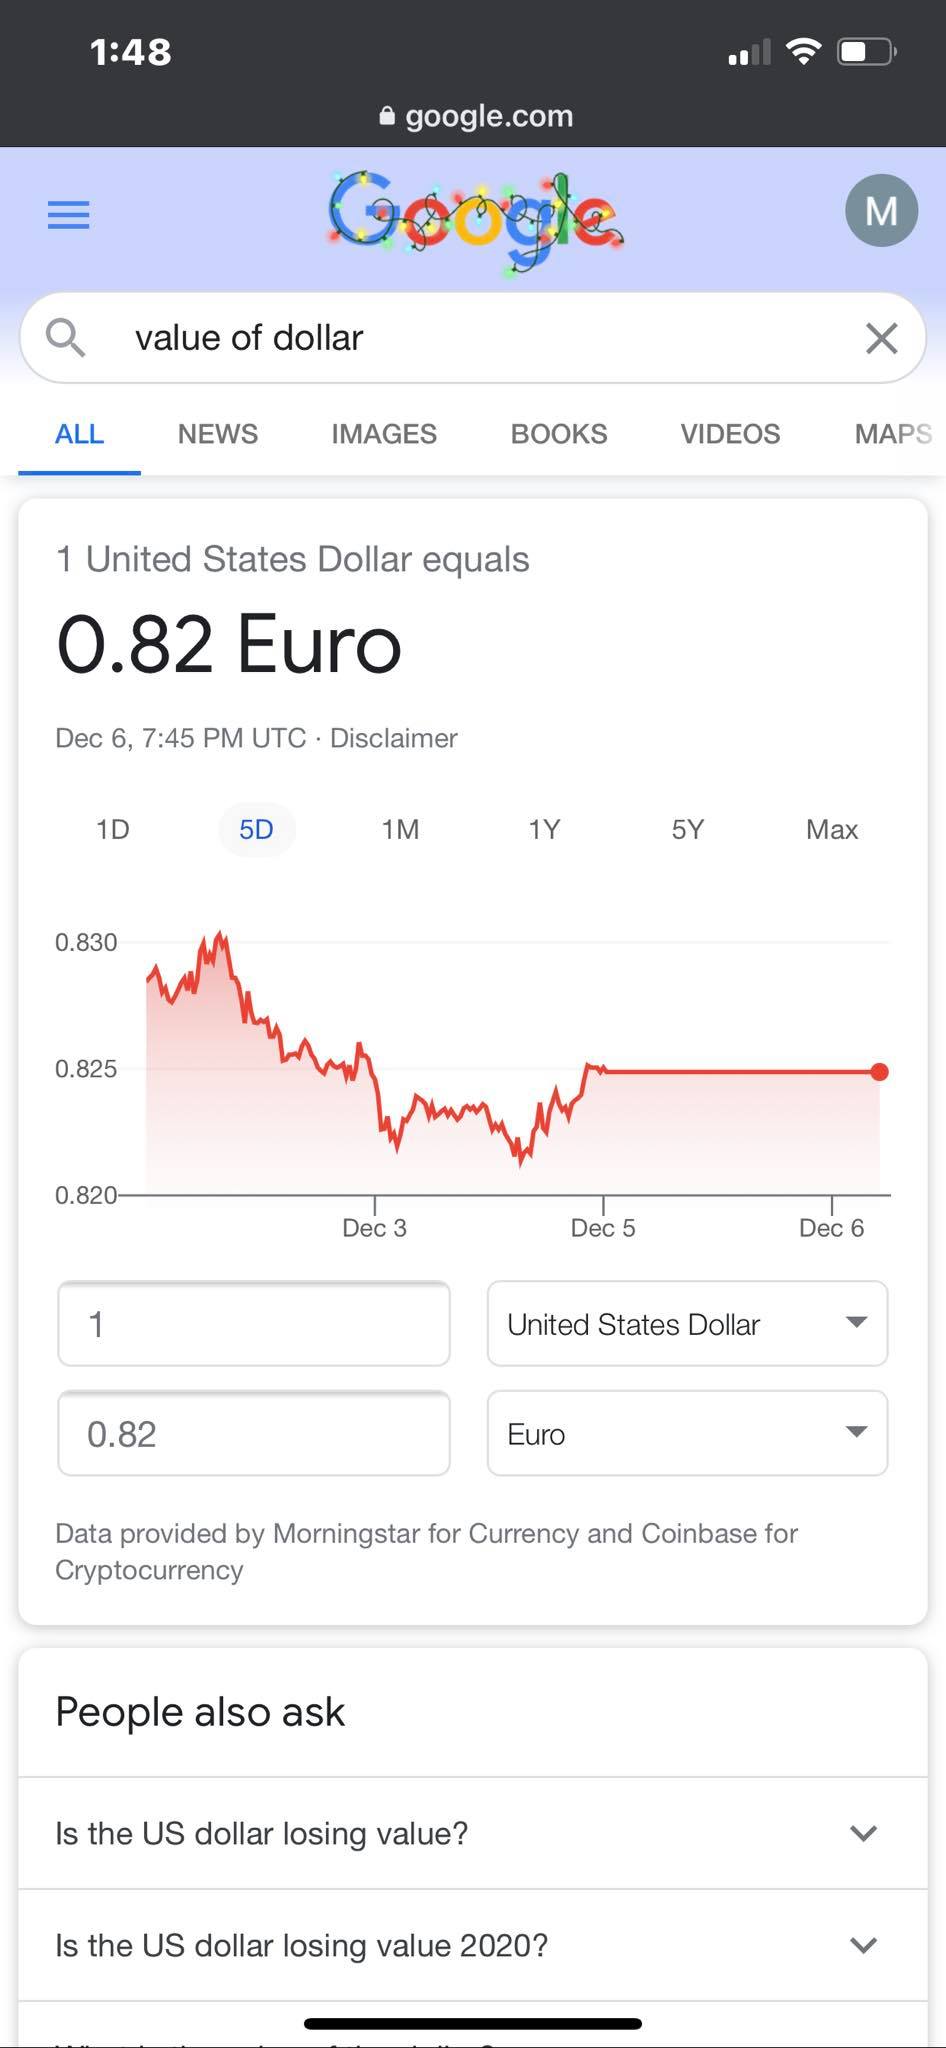Viewport: 946px width, 2048px height.
Task: Focus the dollar amount input field
Action: [x=254, y=1324]
